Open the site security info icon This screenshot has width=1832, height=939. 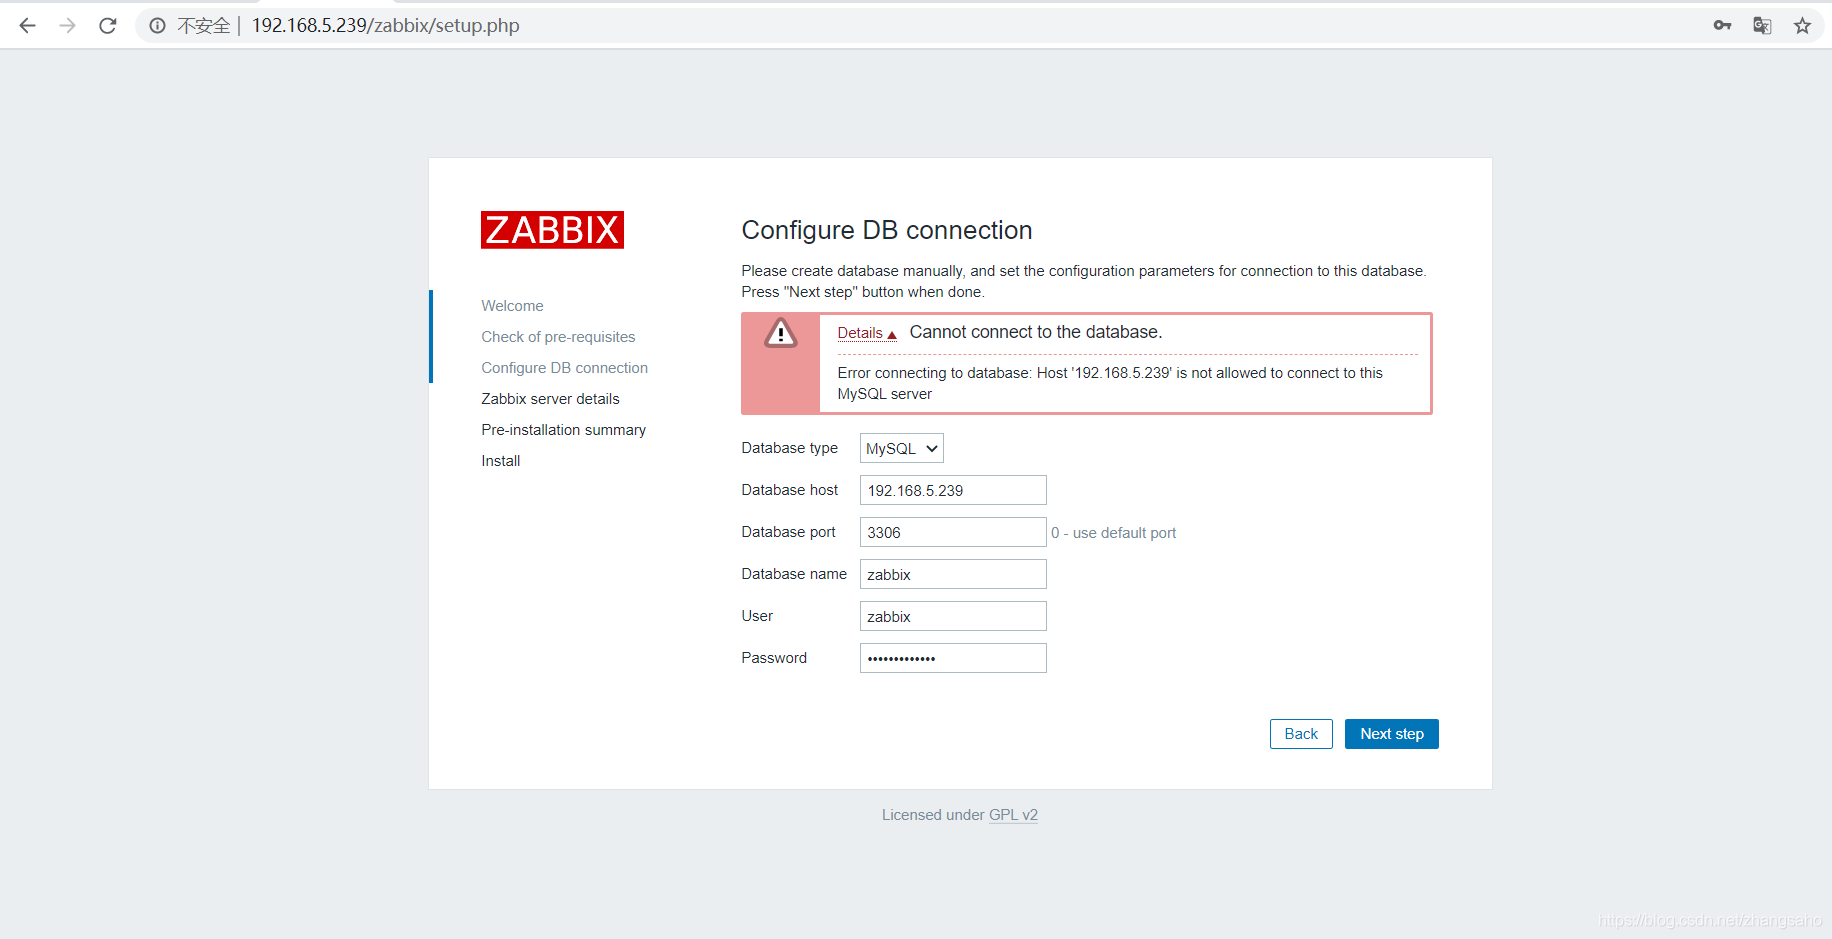157,26
